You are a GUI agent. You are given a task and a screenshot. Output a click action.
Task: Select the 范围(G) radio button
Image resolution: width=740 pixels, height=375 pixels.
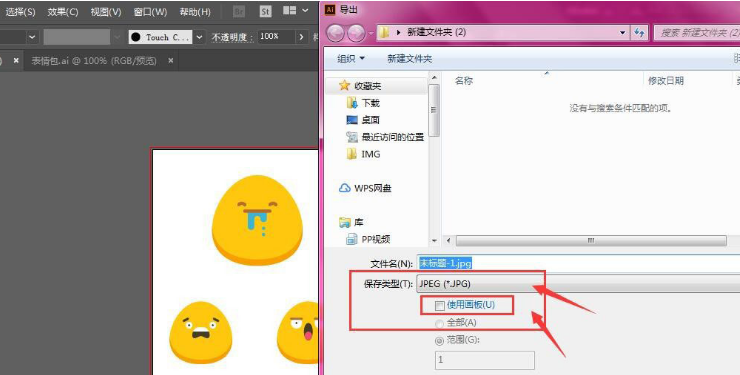439,340
